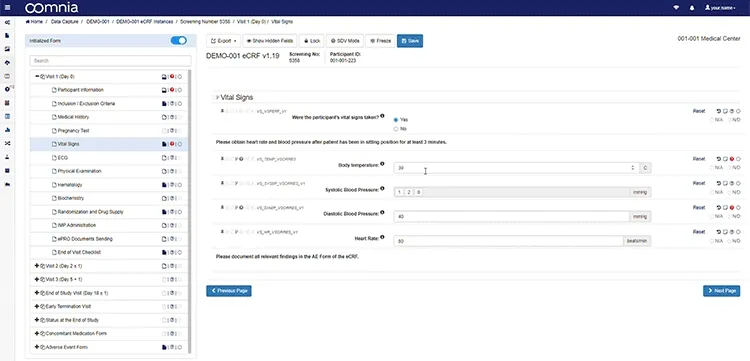Toggle the Initialized Form switch
Screen dimensions: 750x361
(x=178, y=41)
